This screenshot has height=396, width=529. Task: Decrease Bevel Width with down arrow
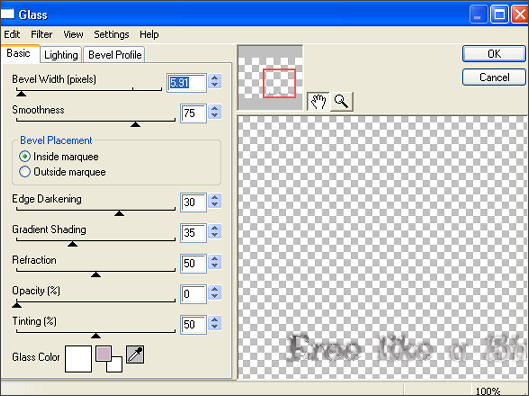(215, 85)
